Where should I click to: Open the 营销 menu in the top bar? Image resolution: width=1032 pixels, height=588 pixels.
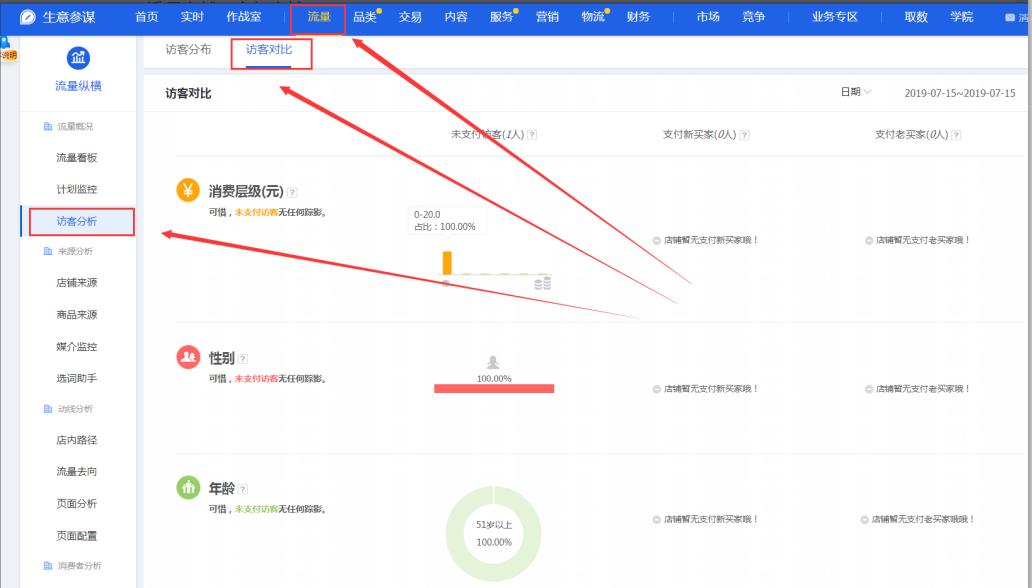click(545, 15)
